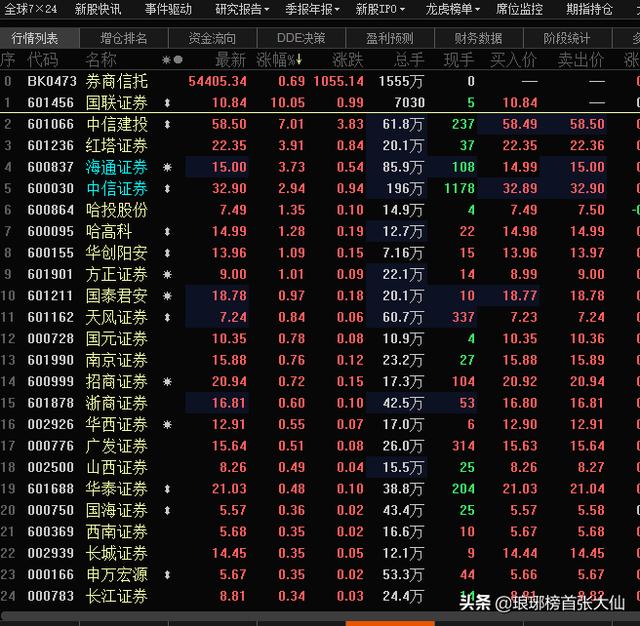This screenshot has height=626, width=640.
Task: Click the 10.05 percent gain cell
Action: pyautogui.click(x=288, y=103)
